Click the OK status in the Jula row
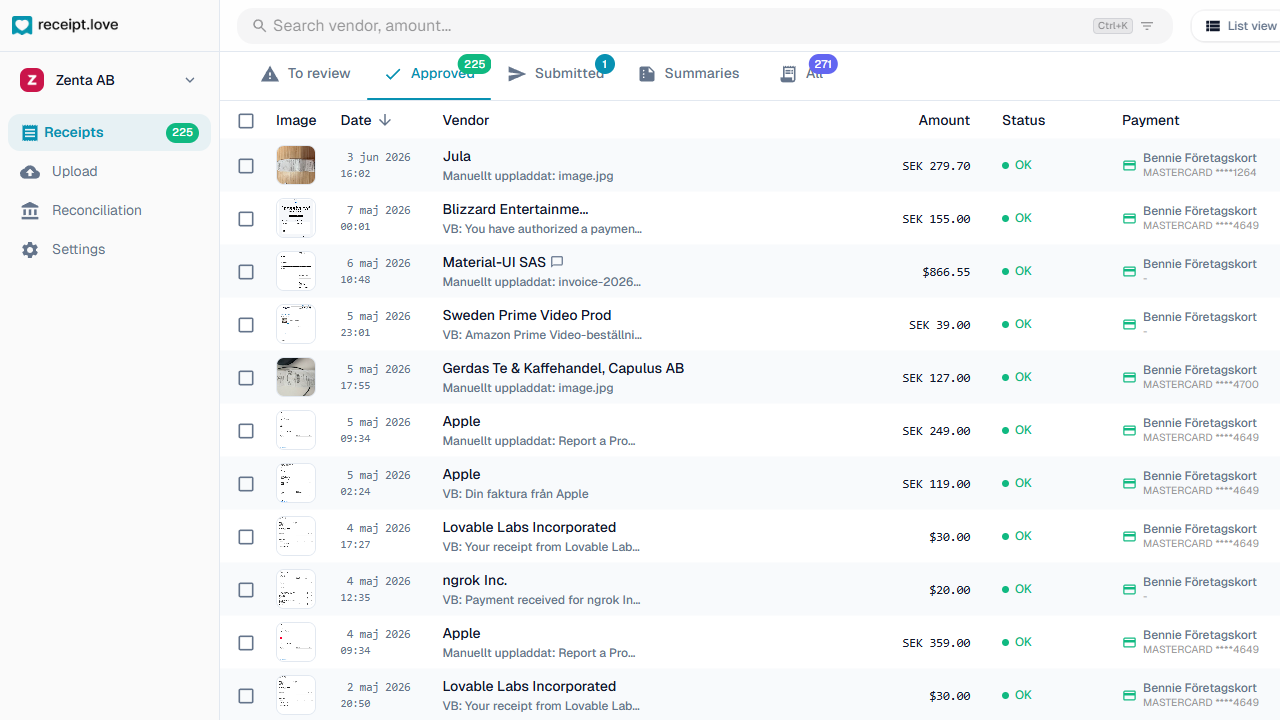Image resolution: width=1280 pixels, height=720 pixels. tap(1017, 165)
